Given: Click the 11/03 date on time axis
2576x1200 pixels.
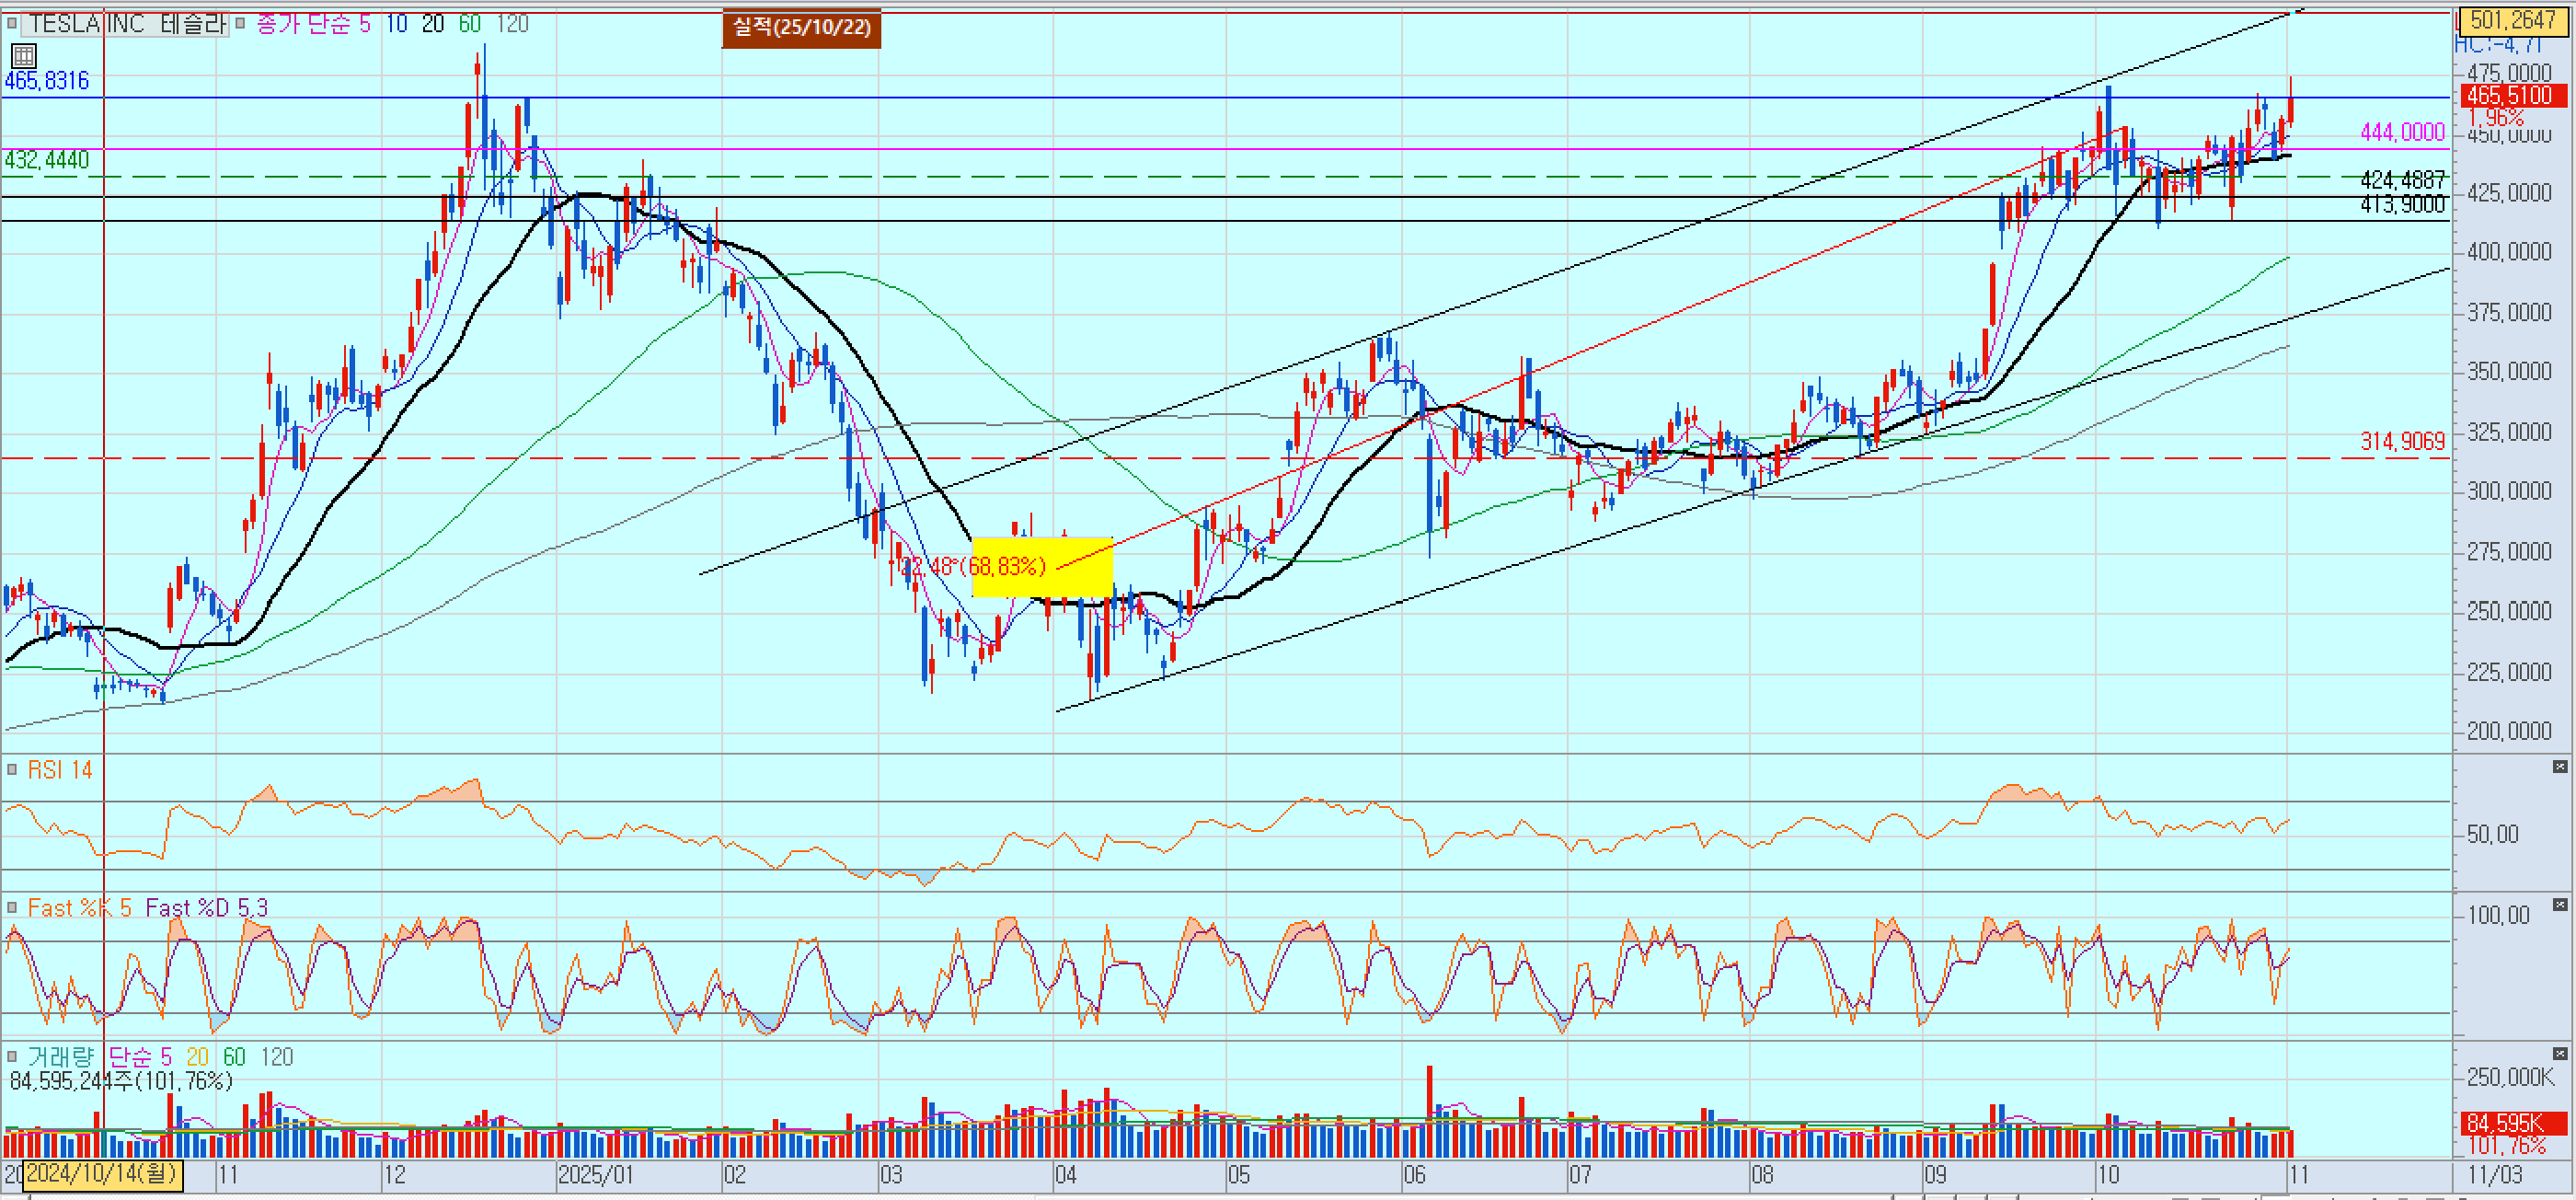Looking at the screenshot, I should tap(2495, 1175).
